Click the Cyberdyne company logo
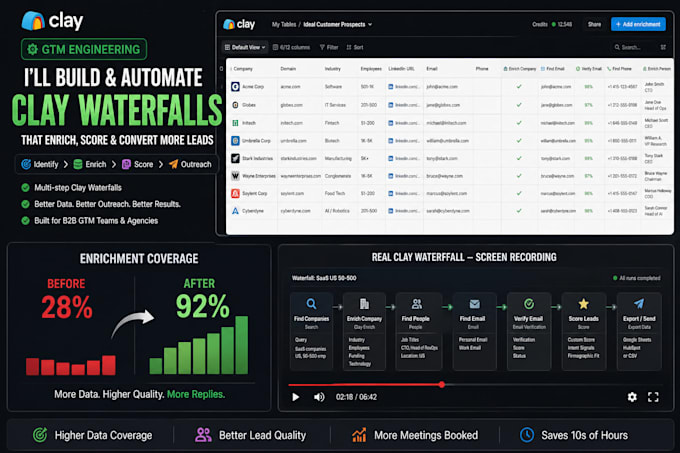The image size is (680, 453). [235, 211]
